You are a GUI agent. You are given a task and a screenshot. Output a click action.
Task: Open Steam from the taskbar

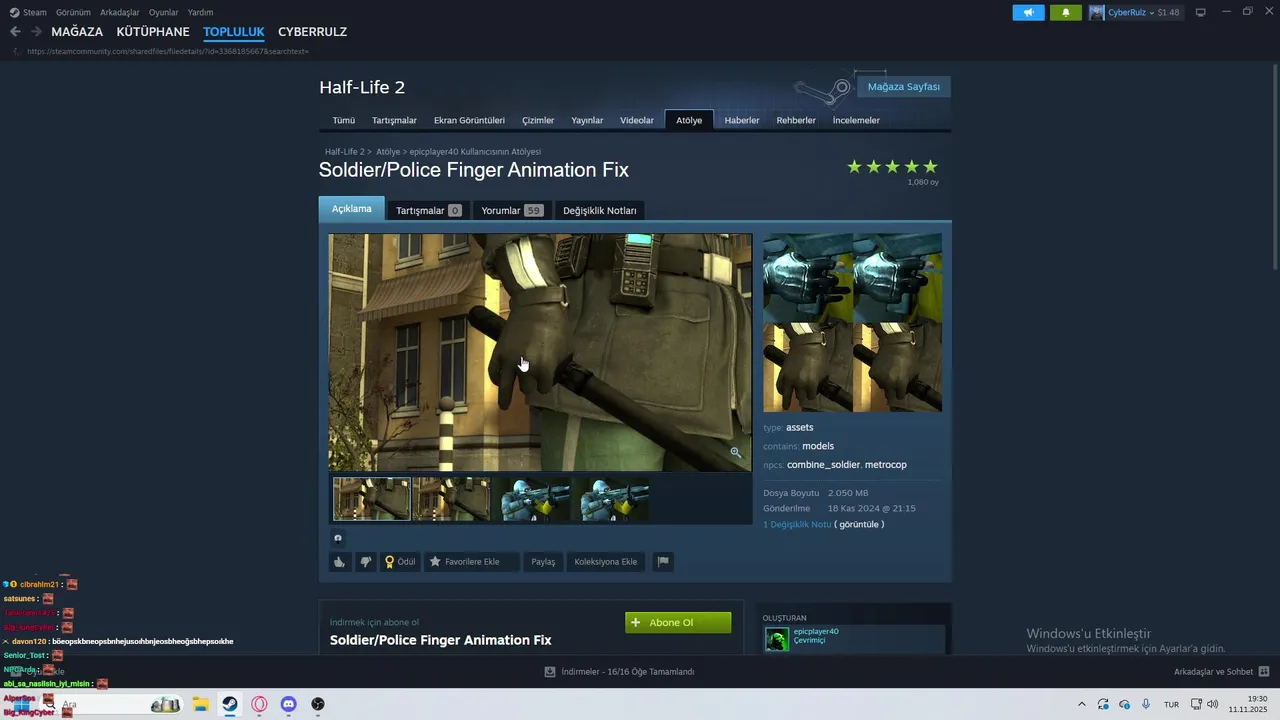[230, 704]
